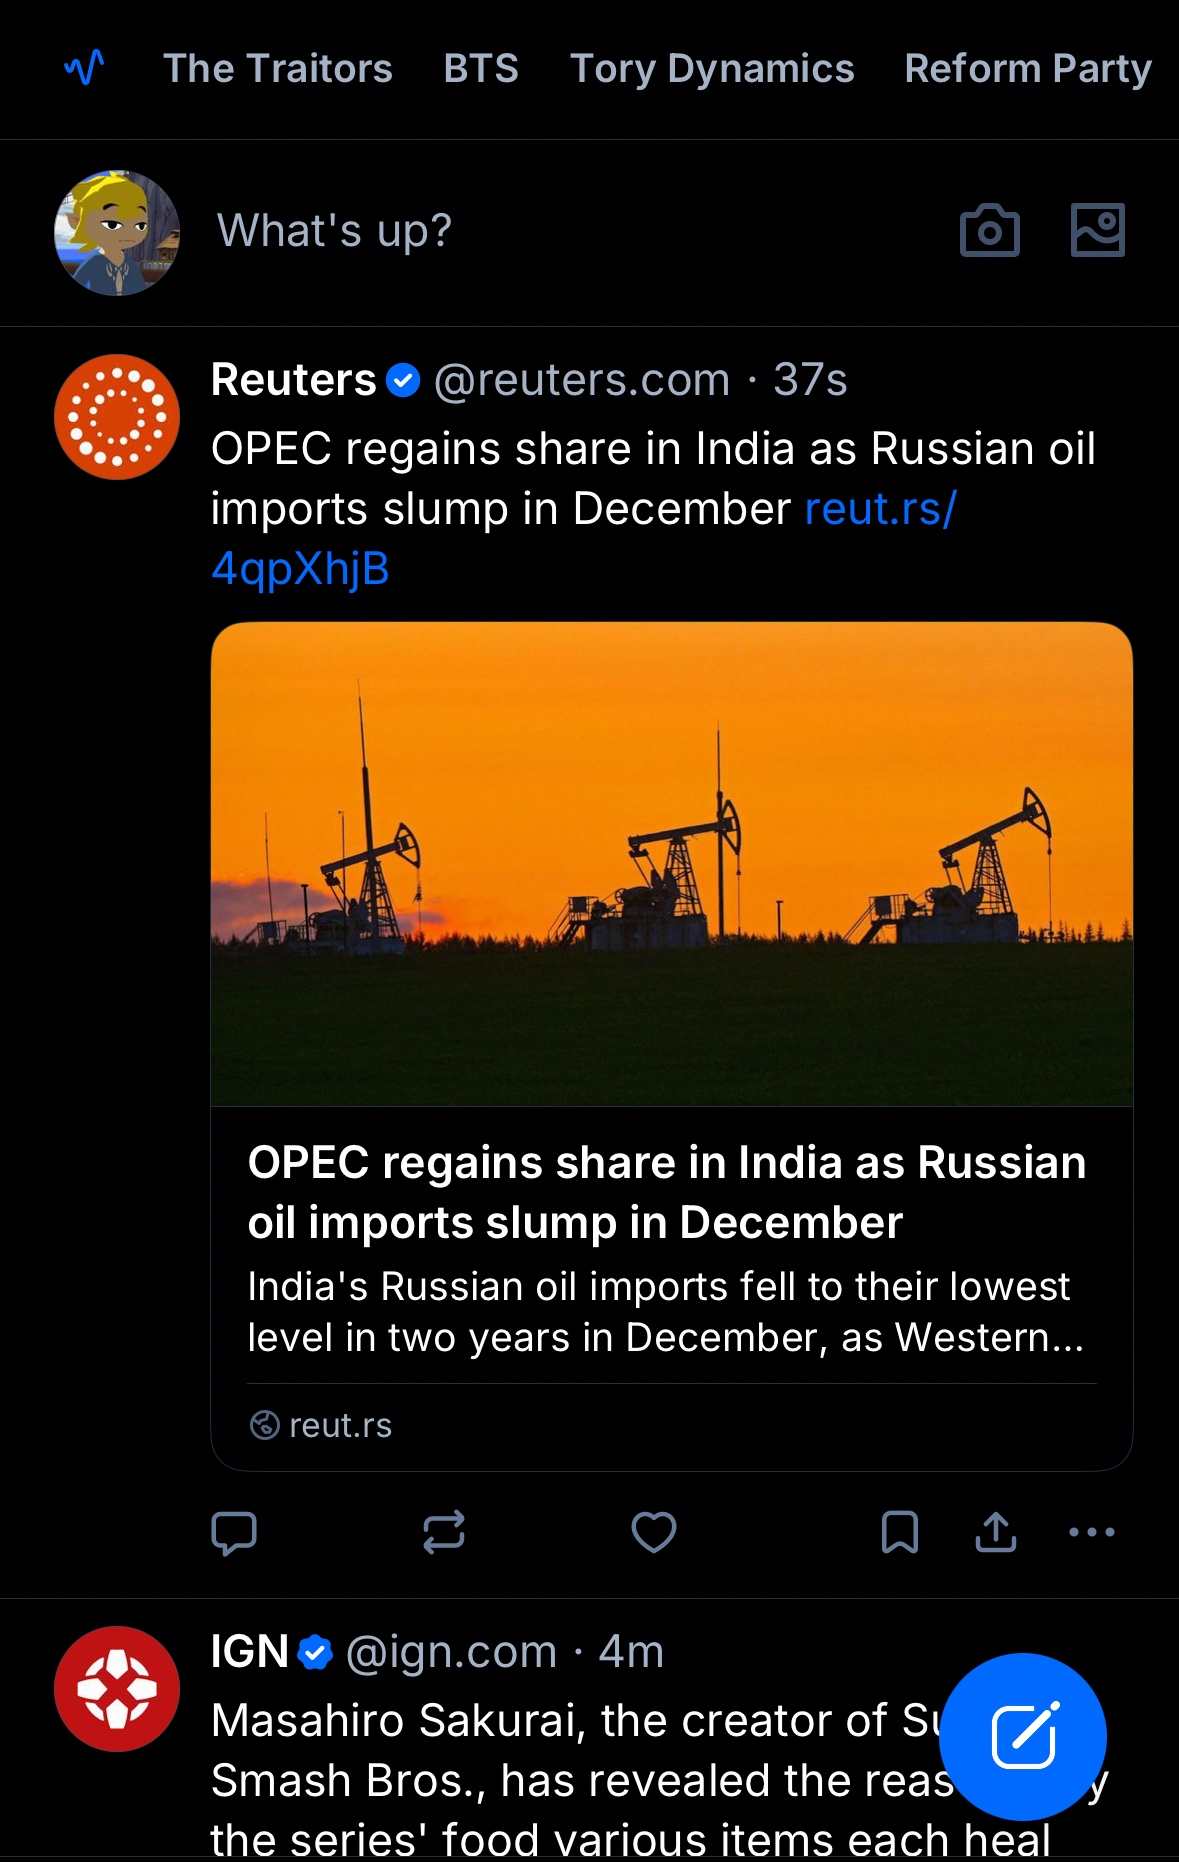This screenshot has height=1862, width=1179.
Task: Select the BTS trending topic
Action: [x=481, y=68]
